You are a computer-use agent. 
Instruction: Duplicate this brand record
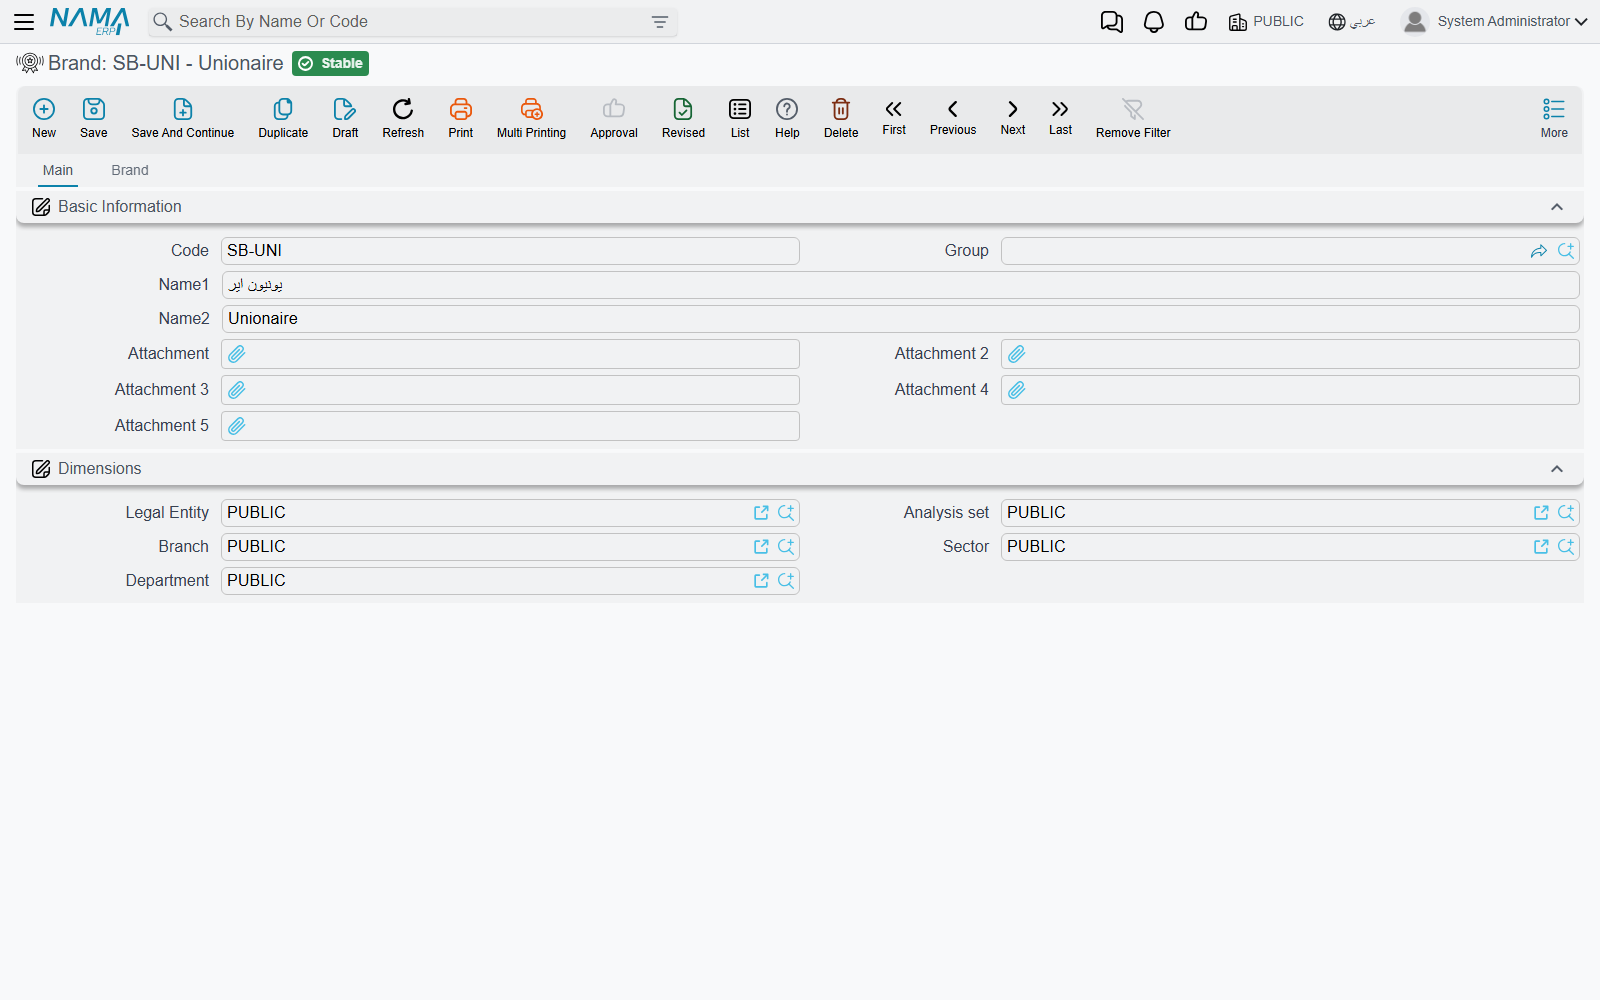click(283, 118)
